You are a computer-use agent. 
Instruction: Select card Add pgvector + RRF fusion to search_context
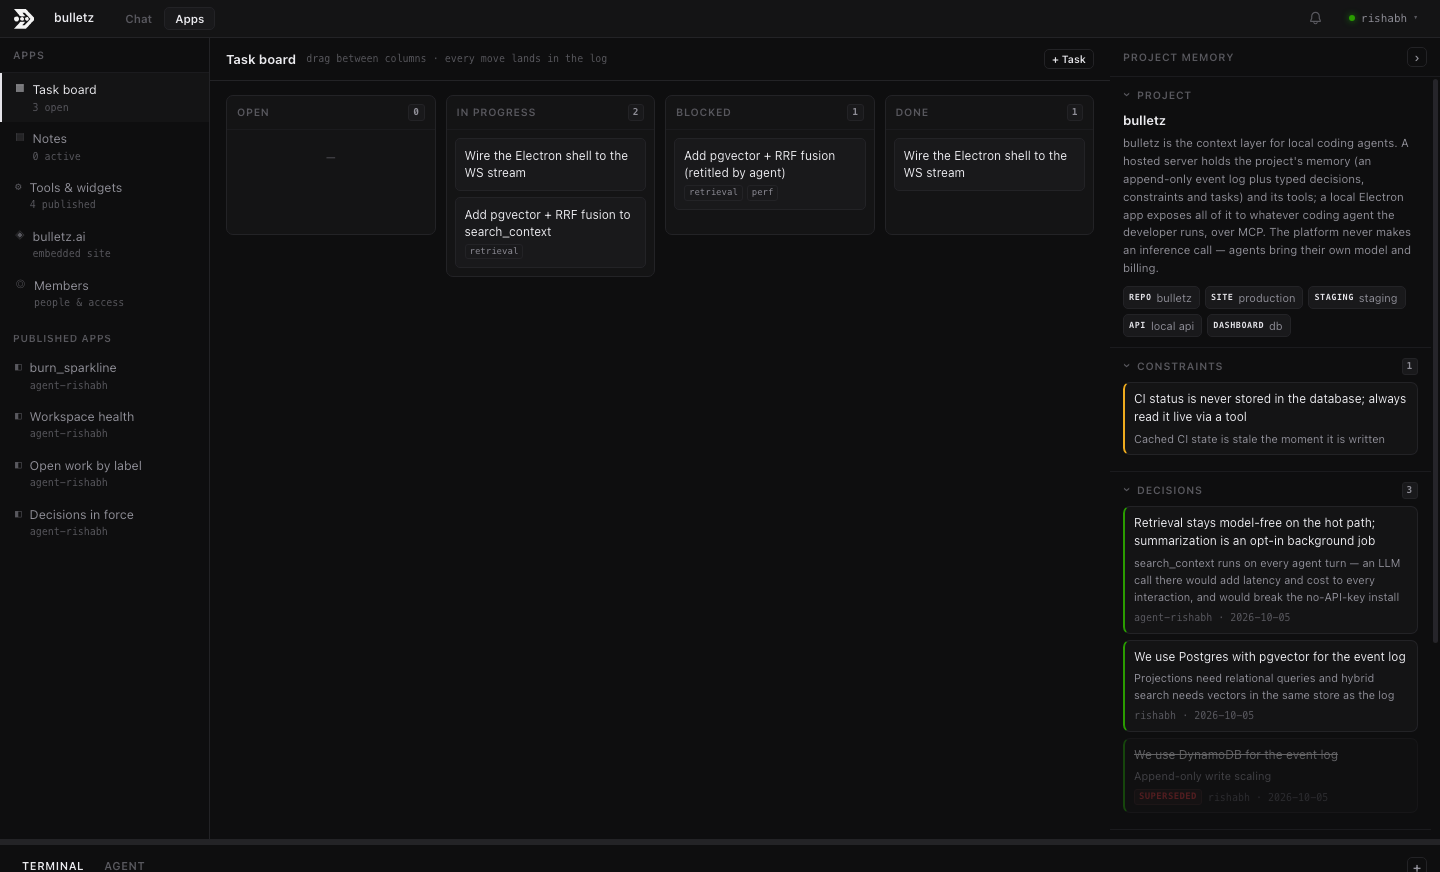[550, 232]
